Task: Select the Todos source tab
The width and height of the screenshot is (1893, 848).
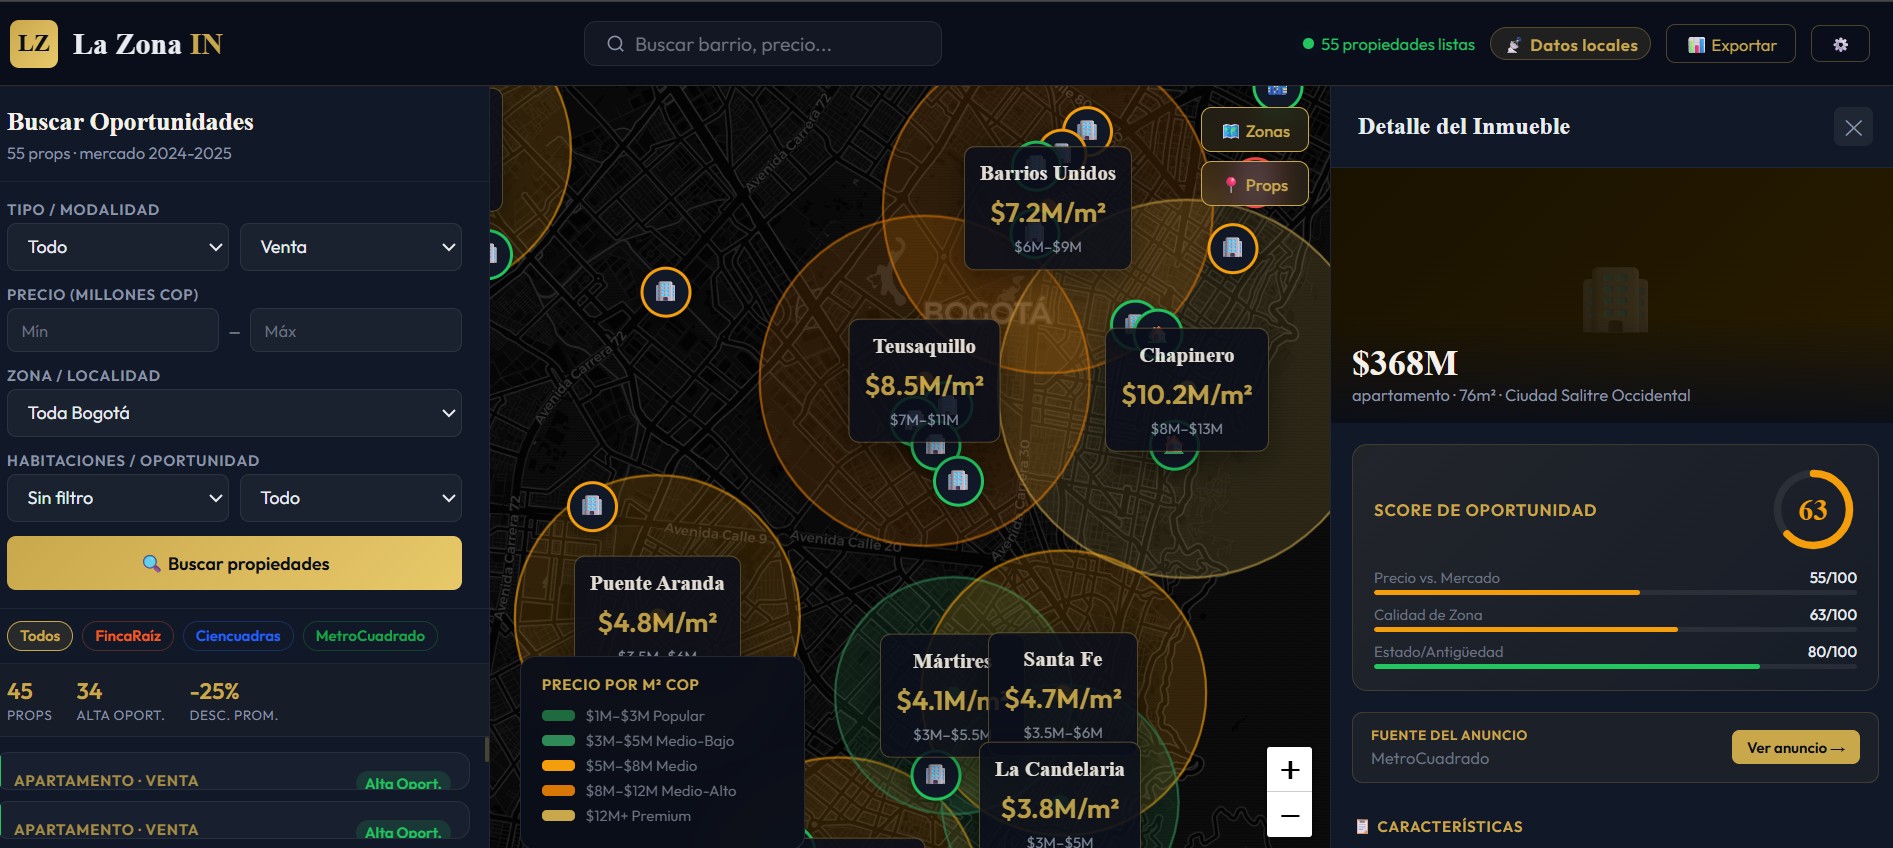Action: (x=40, y=636)
